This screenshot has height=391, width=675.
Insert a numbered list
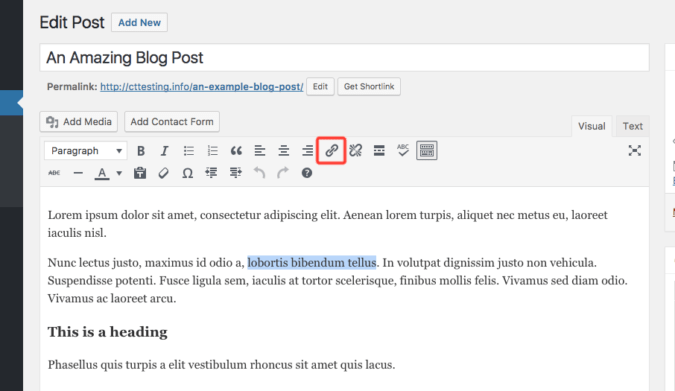tap(212, 151)
